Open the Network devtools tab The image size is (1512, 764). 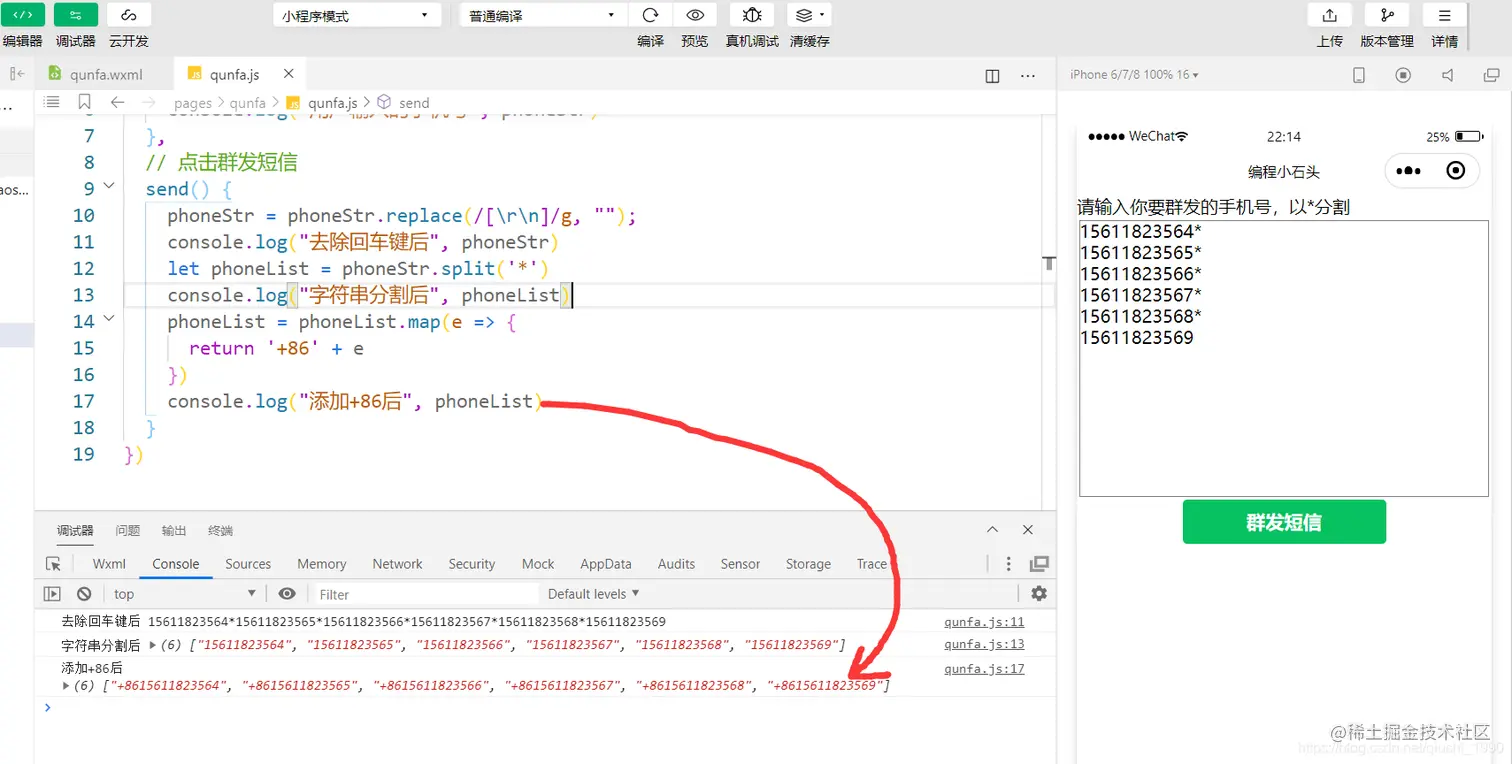coord(397,564)
